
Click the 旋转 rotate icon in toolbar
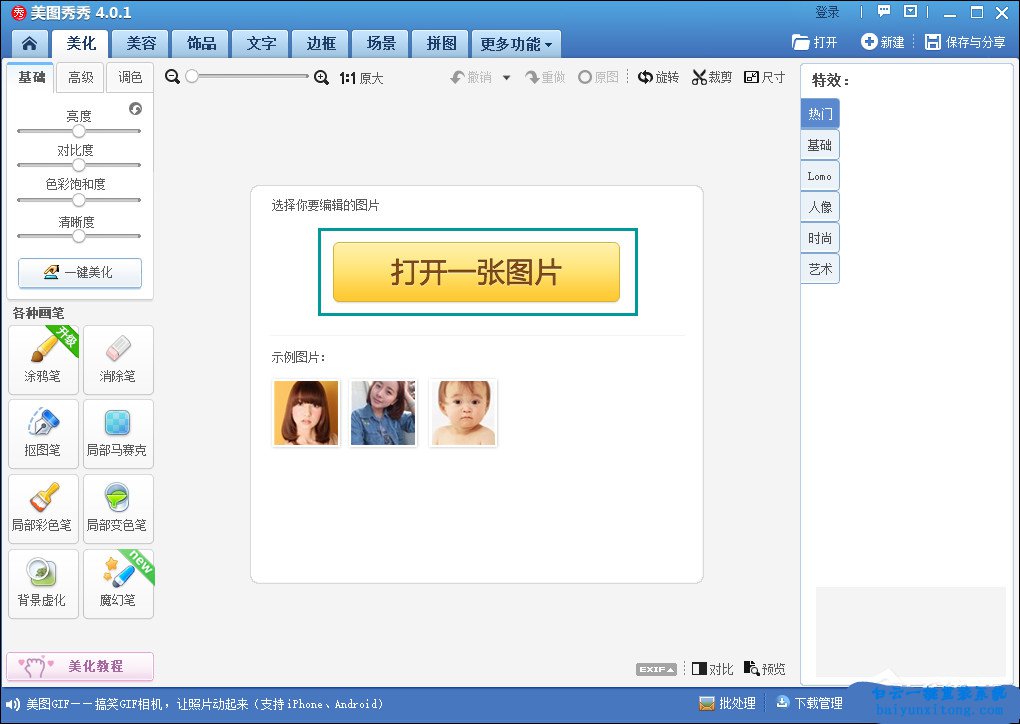click(645, 78)
